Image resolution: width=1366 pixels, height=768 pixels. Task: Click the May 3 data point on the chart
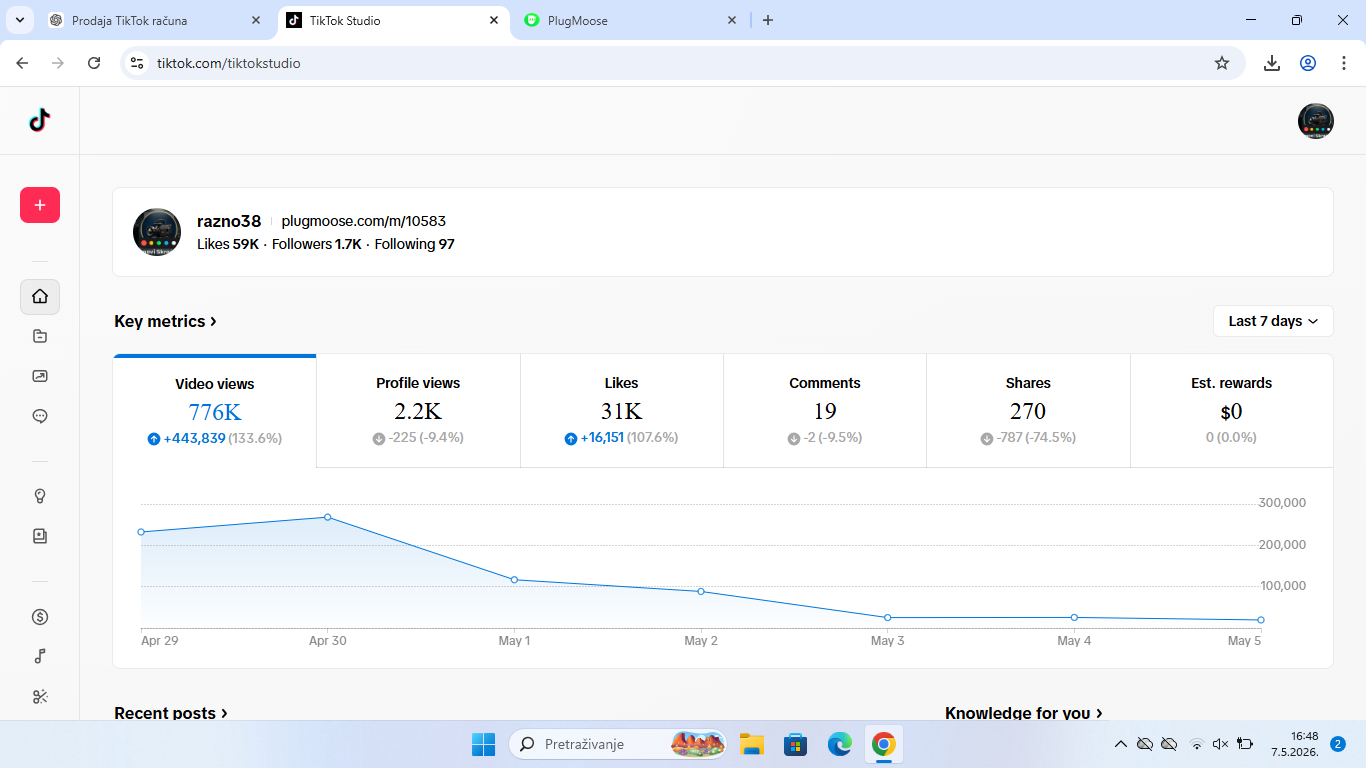click(x=888, y=618)
